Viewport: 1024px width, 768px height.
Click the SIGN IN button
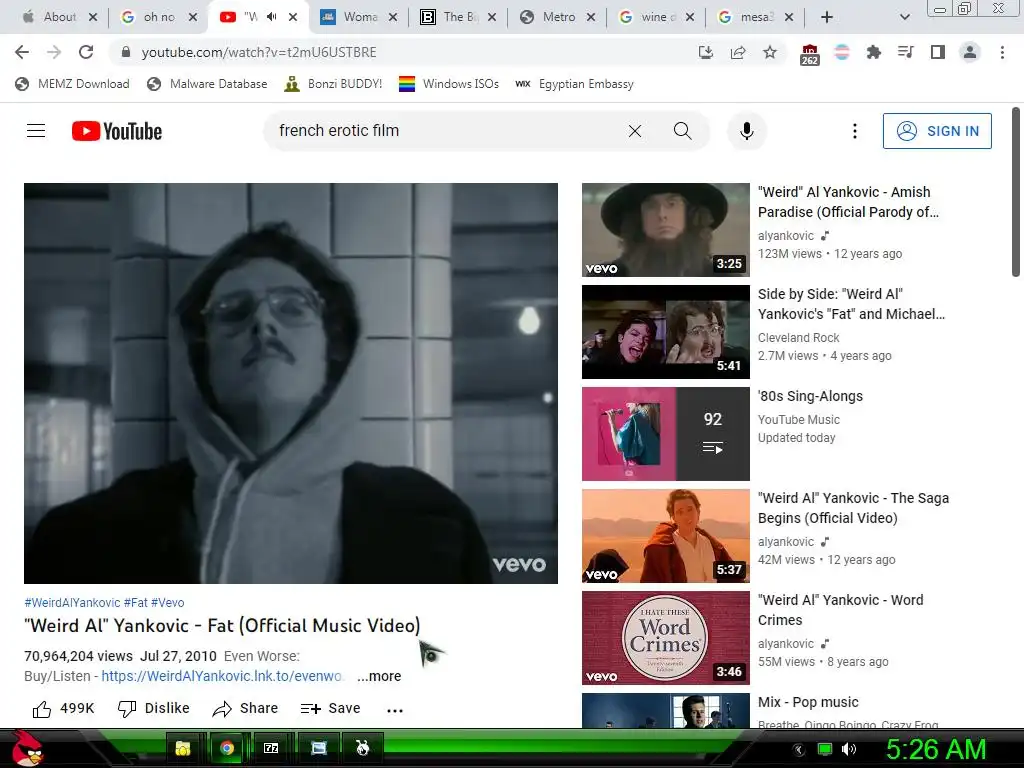click(937, 131)
